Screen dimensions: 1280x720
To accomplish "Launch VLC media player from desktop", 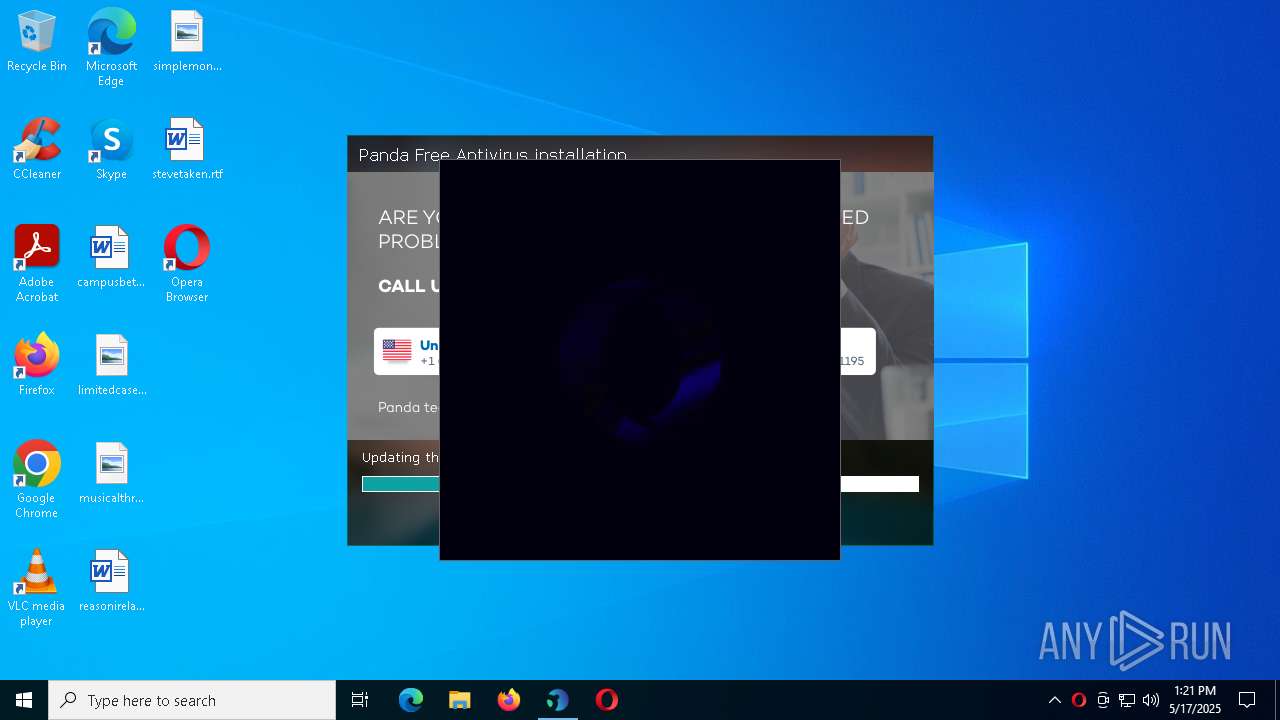I will 37,589.
